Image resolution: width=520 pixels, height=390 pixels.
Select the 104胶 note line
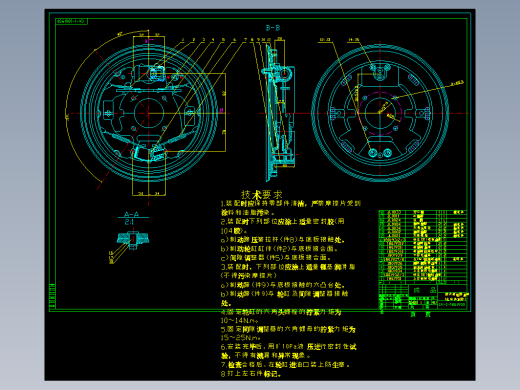click(x=234, y=231)
